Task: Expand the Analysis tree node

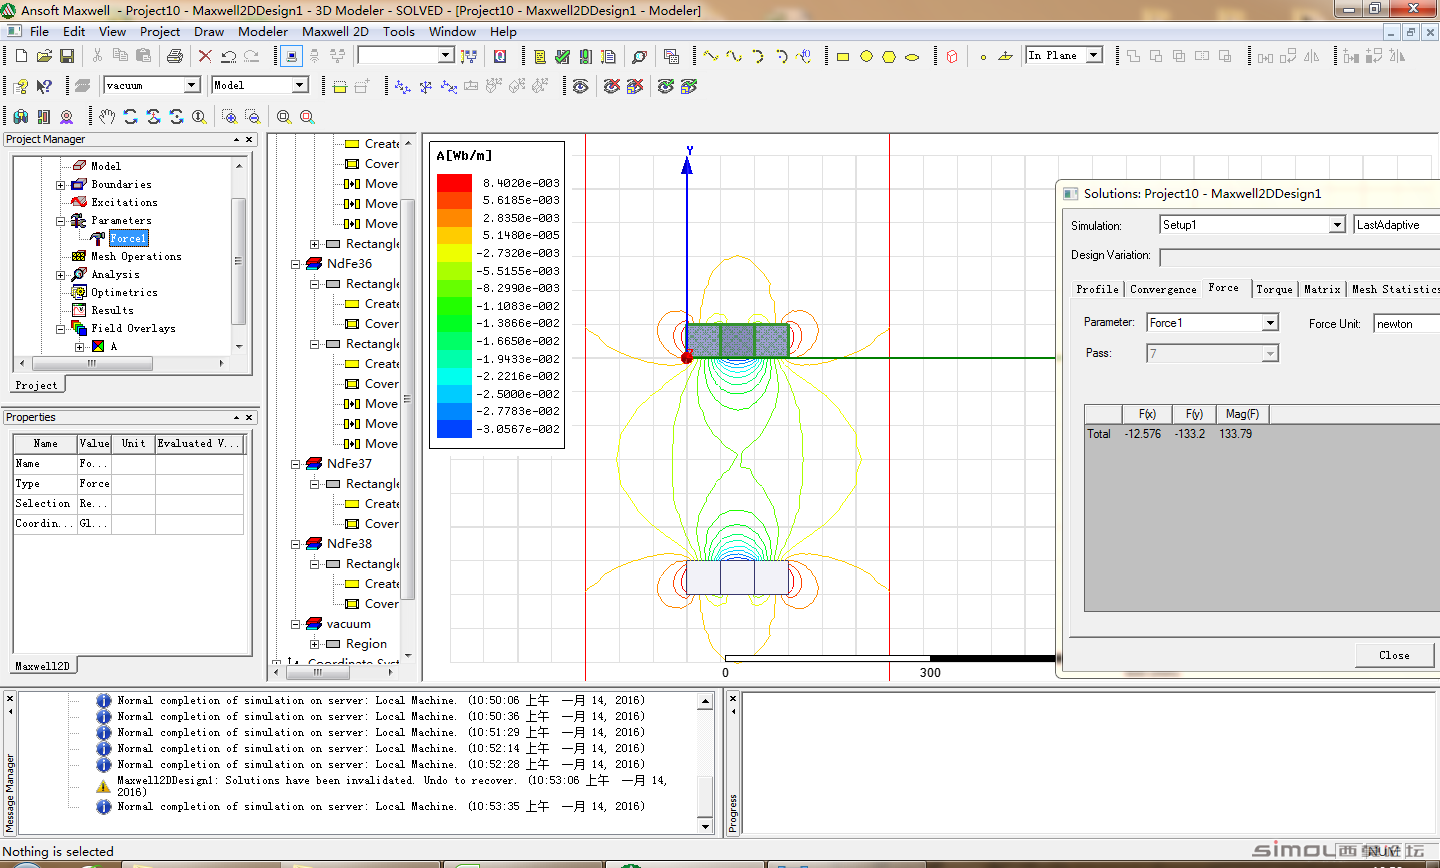Action: [61, 275]
